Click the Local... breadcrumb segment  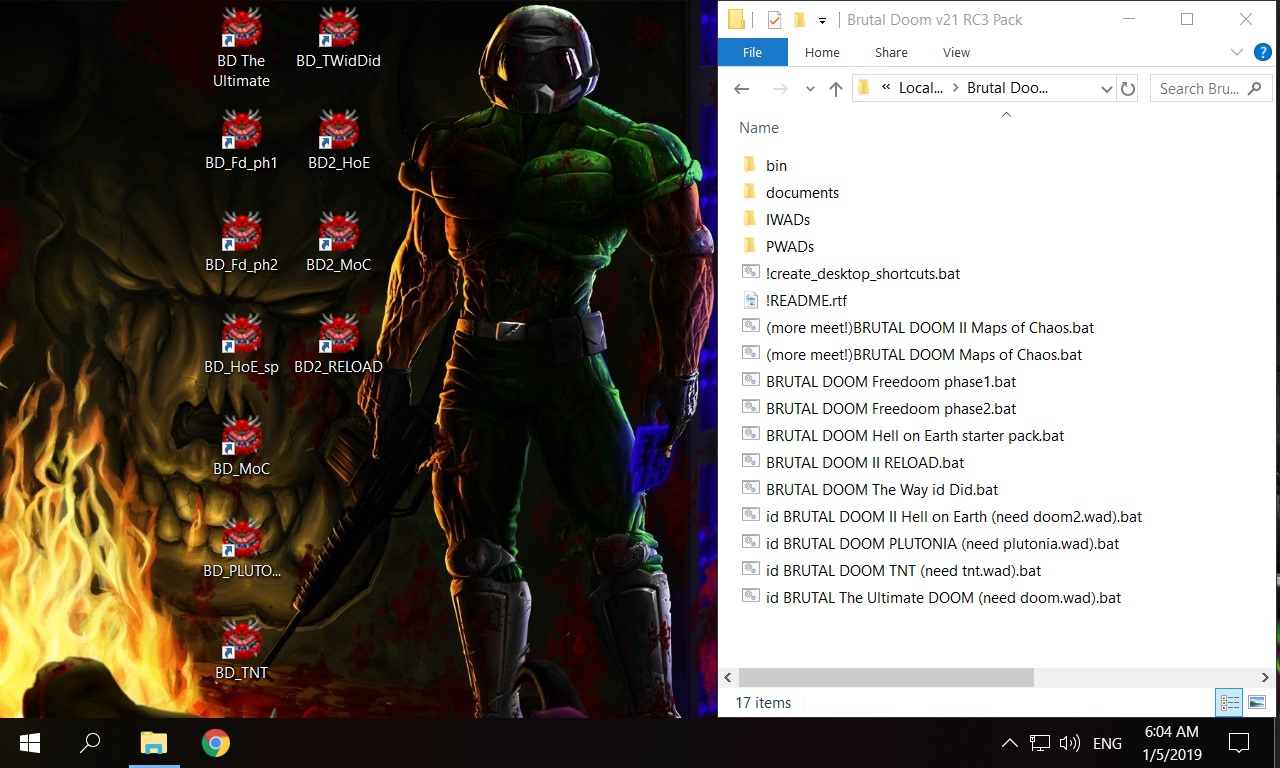click(x=920, y=88)
